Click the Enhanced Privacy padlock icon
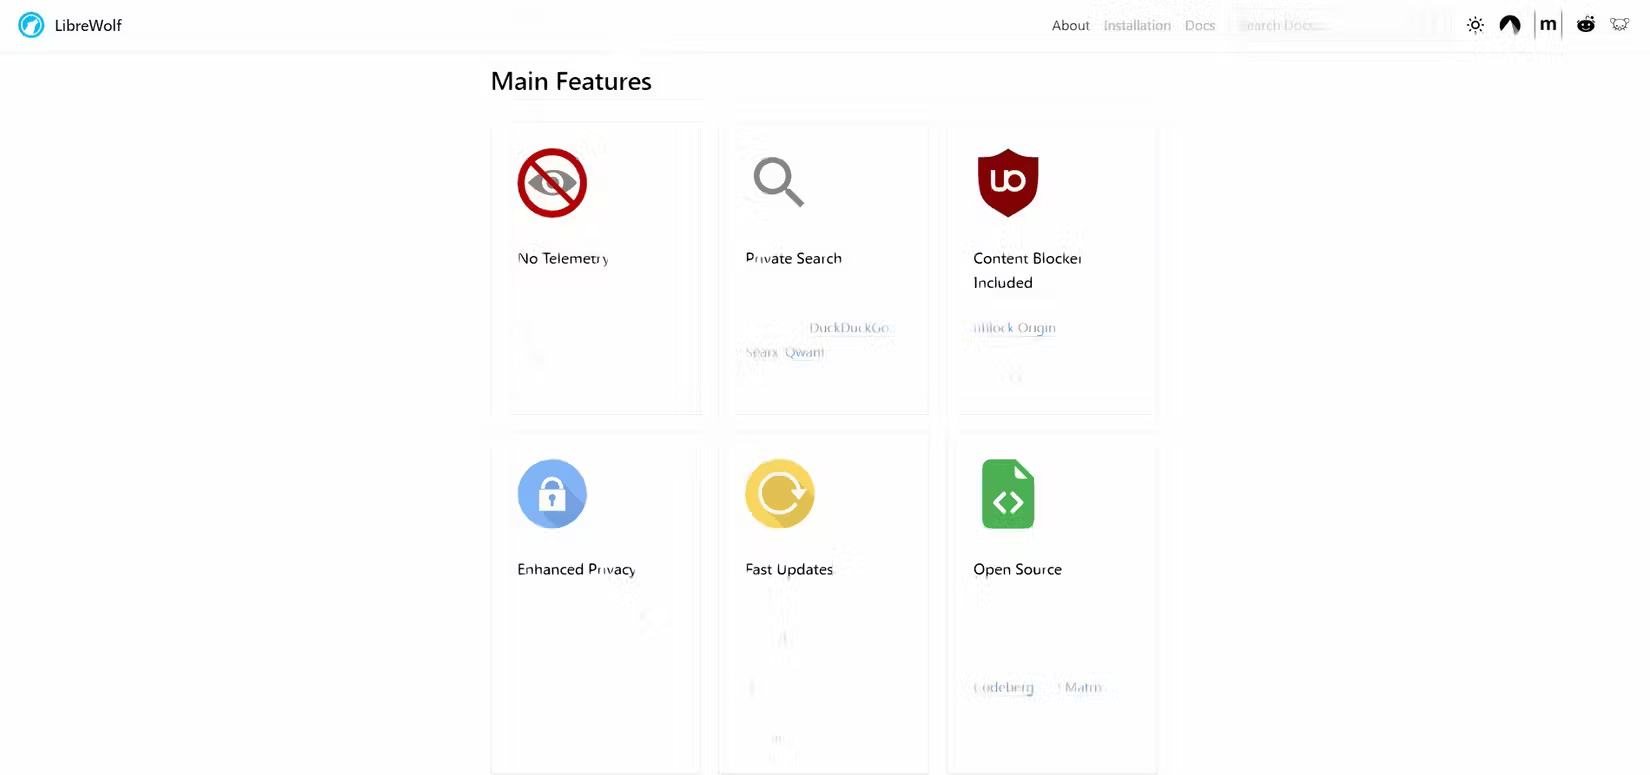 pyautogui.click(x=552, y=494)
